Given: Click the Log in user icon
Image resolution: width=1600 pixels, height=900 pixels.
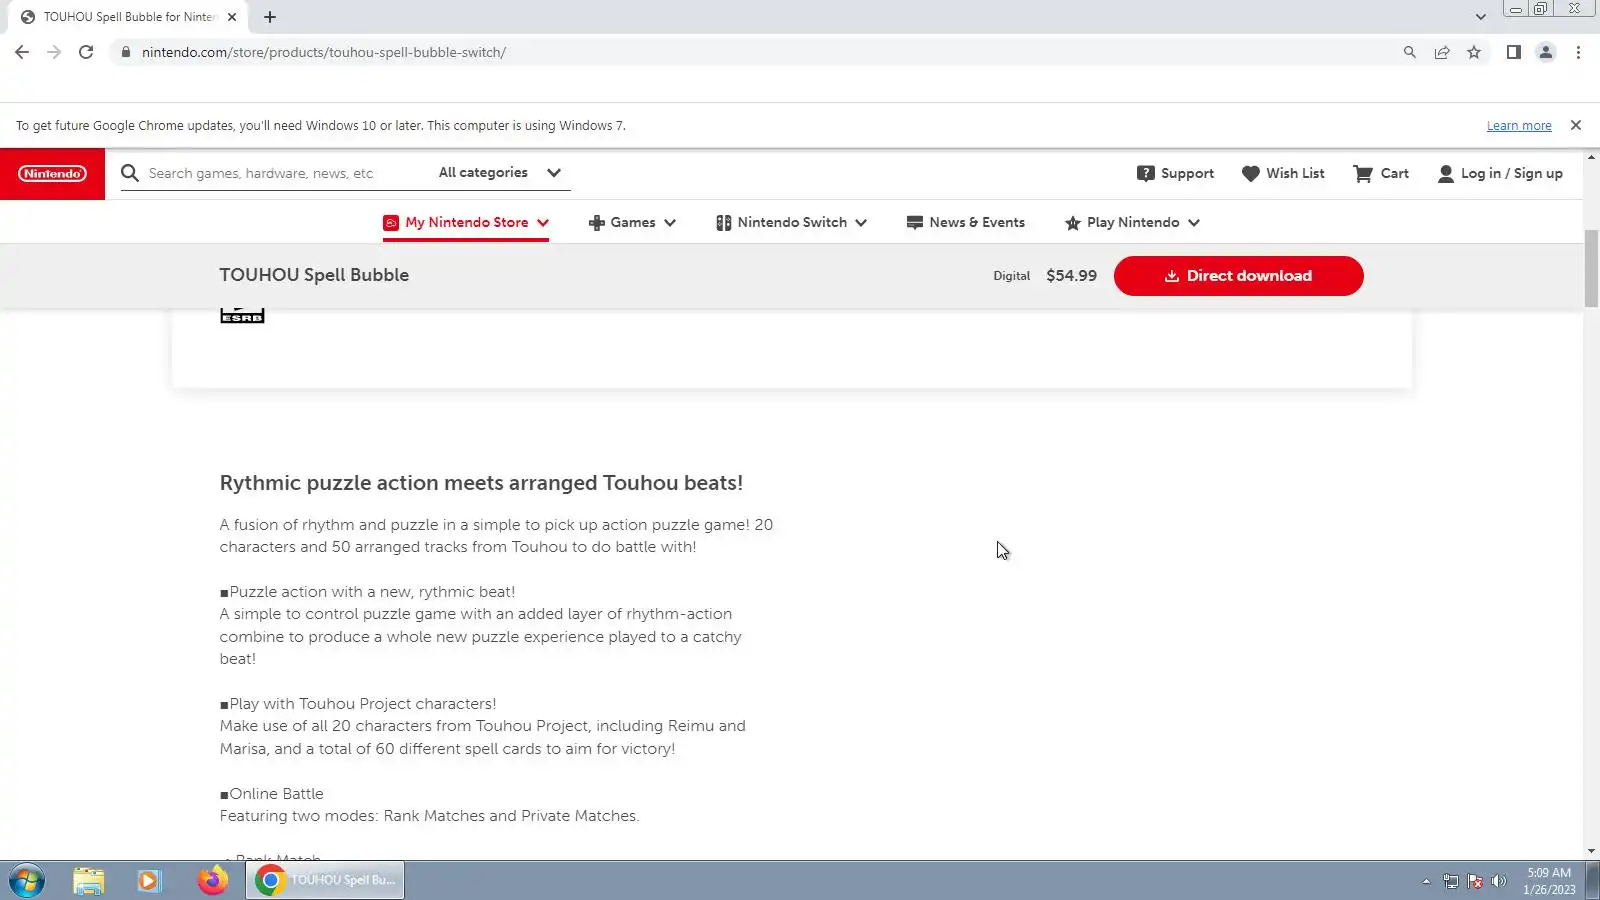Looking at the screenshot, I should tap(1446, 173).
